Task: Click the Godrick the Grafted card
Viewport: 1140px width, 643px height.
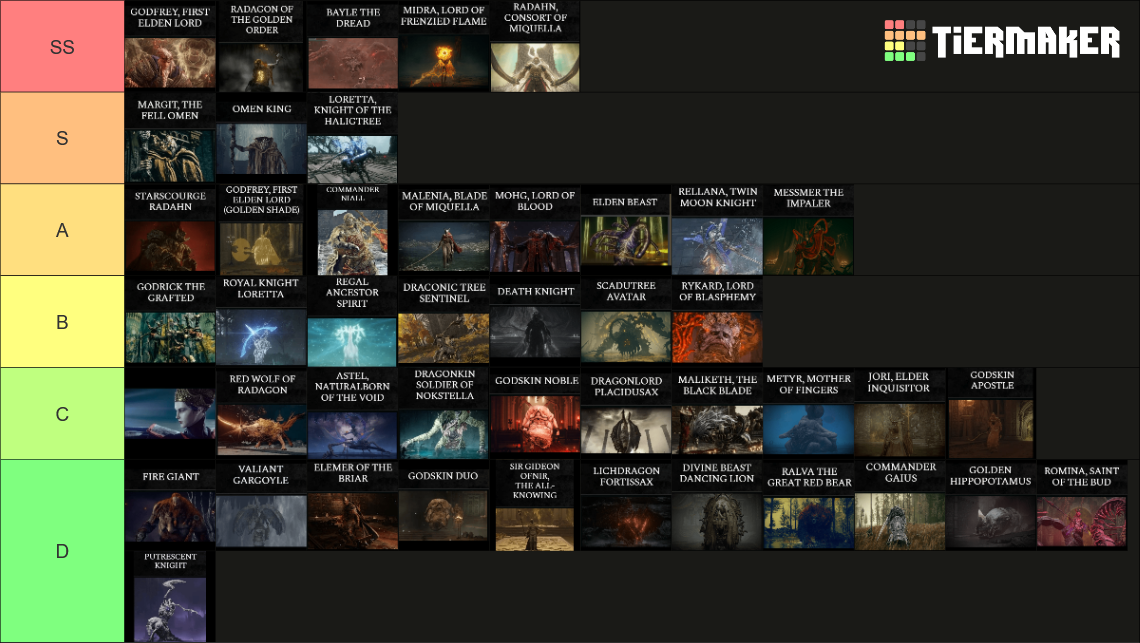Action: tap(170, 322)
